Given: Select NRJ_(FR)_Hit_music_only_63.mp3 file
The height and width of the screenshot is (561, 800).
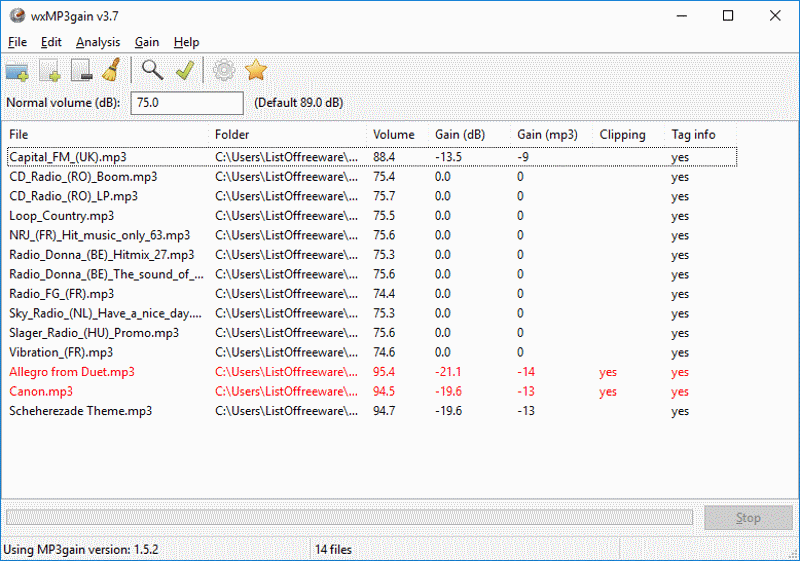Looking at the screenshot, I should point(99,235).
